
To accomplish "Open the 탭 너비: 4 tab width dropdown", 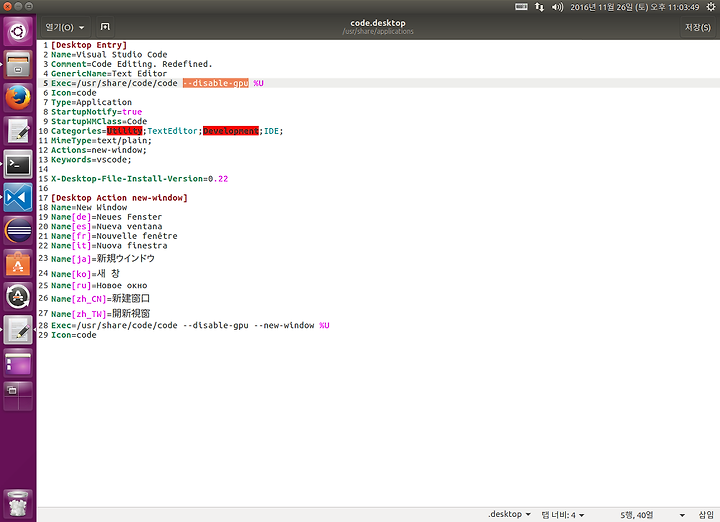I will pyautogui.click(x=563, y=515).
